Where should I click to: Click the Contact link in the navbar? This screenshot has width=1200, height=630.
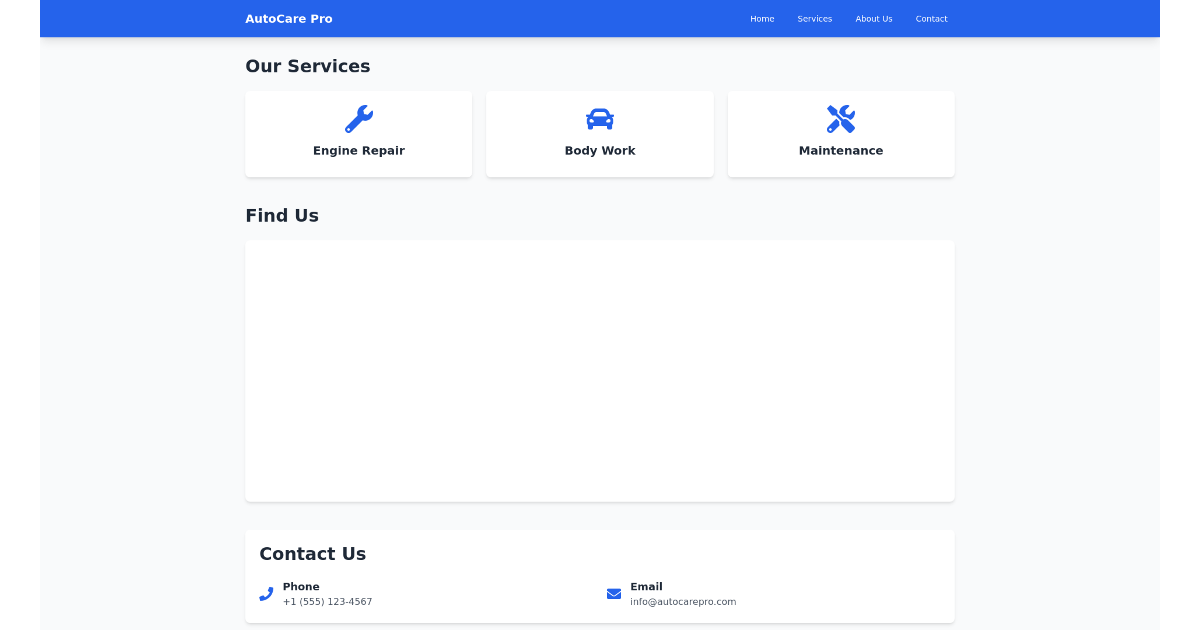point(931,18)
